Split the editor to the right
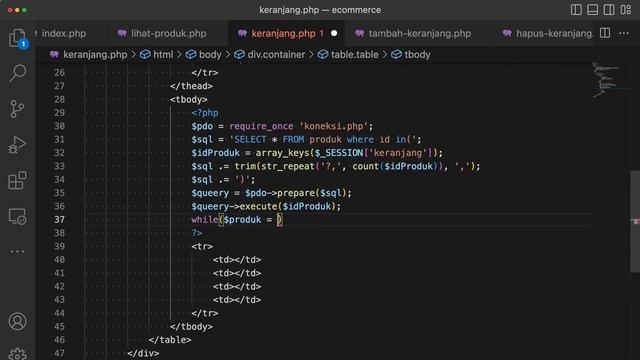The height and width of the screenshot is (360, 640). tap(605, 33)
